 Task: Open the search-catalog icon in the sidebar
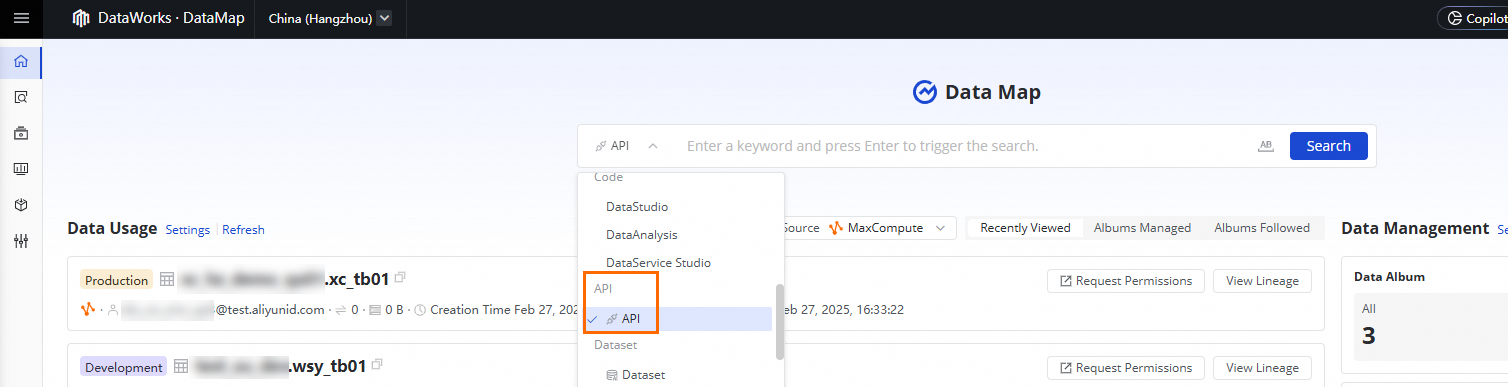(x=21, y=97)
